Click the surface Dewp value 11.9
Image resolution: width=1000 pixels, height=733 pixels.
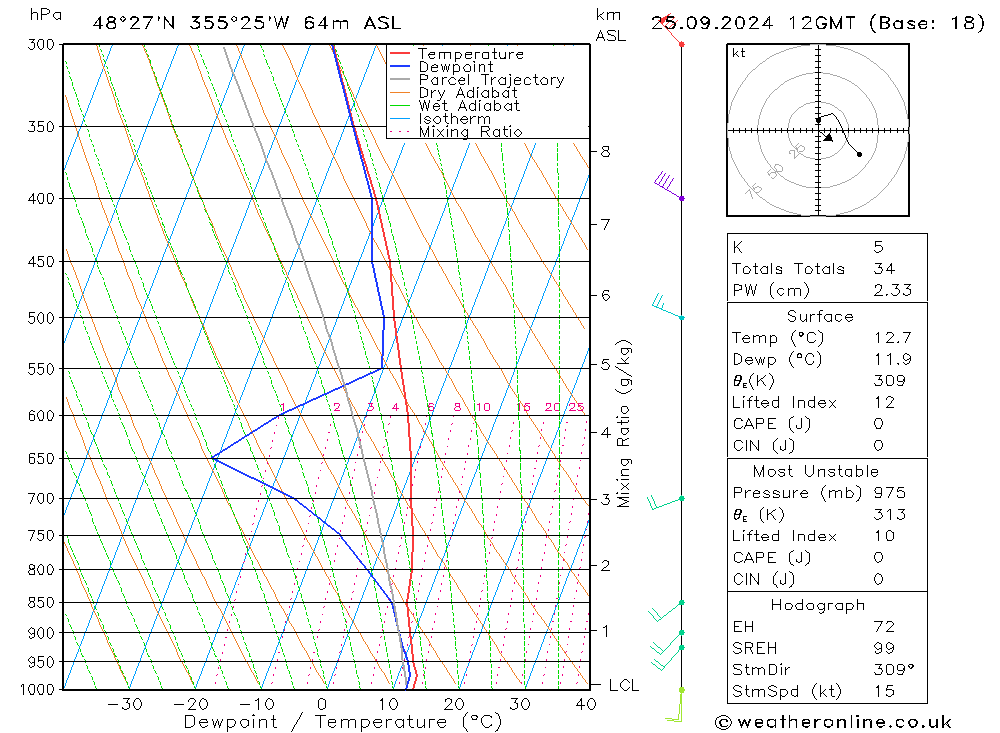point(893,359)
